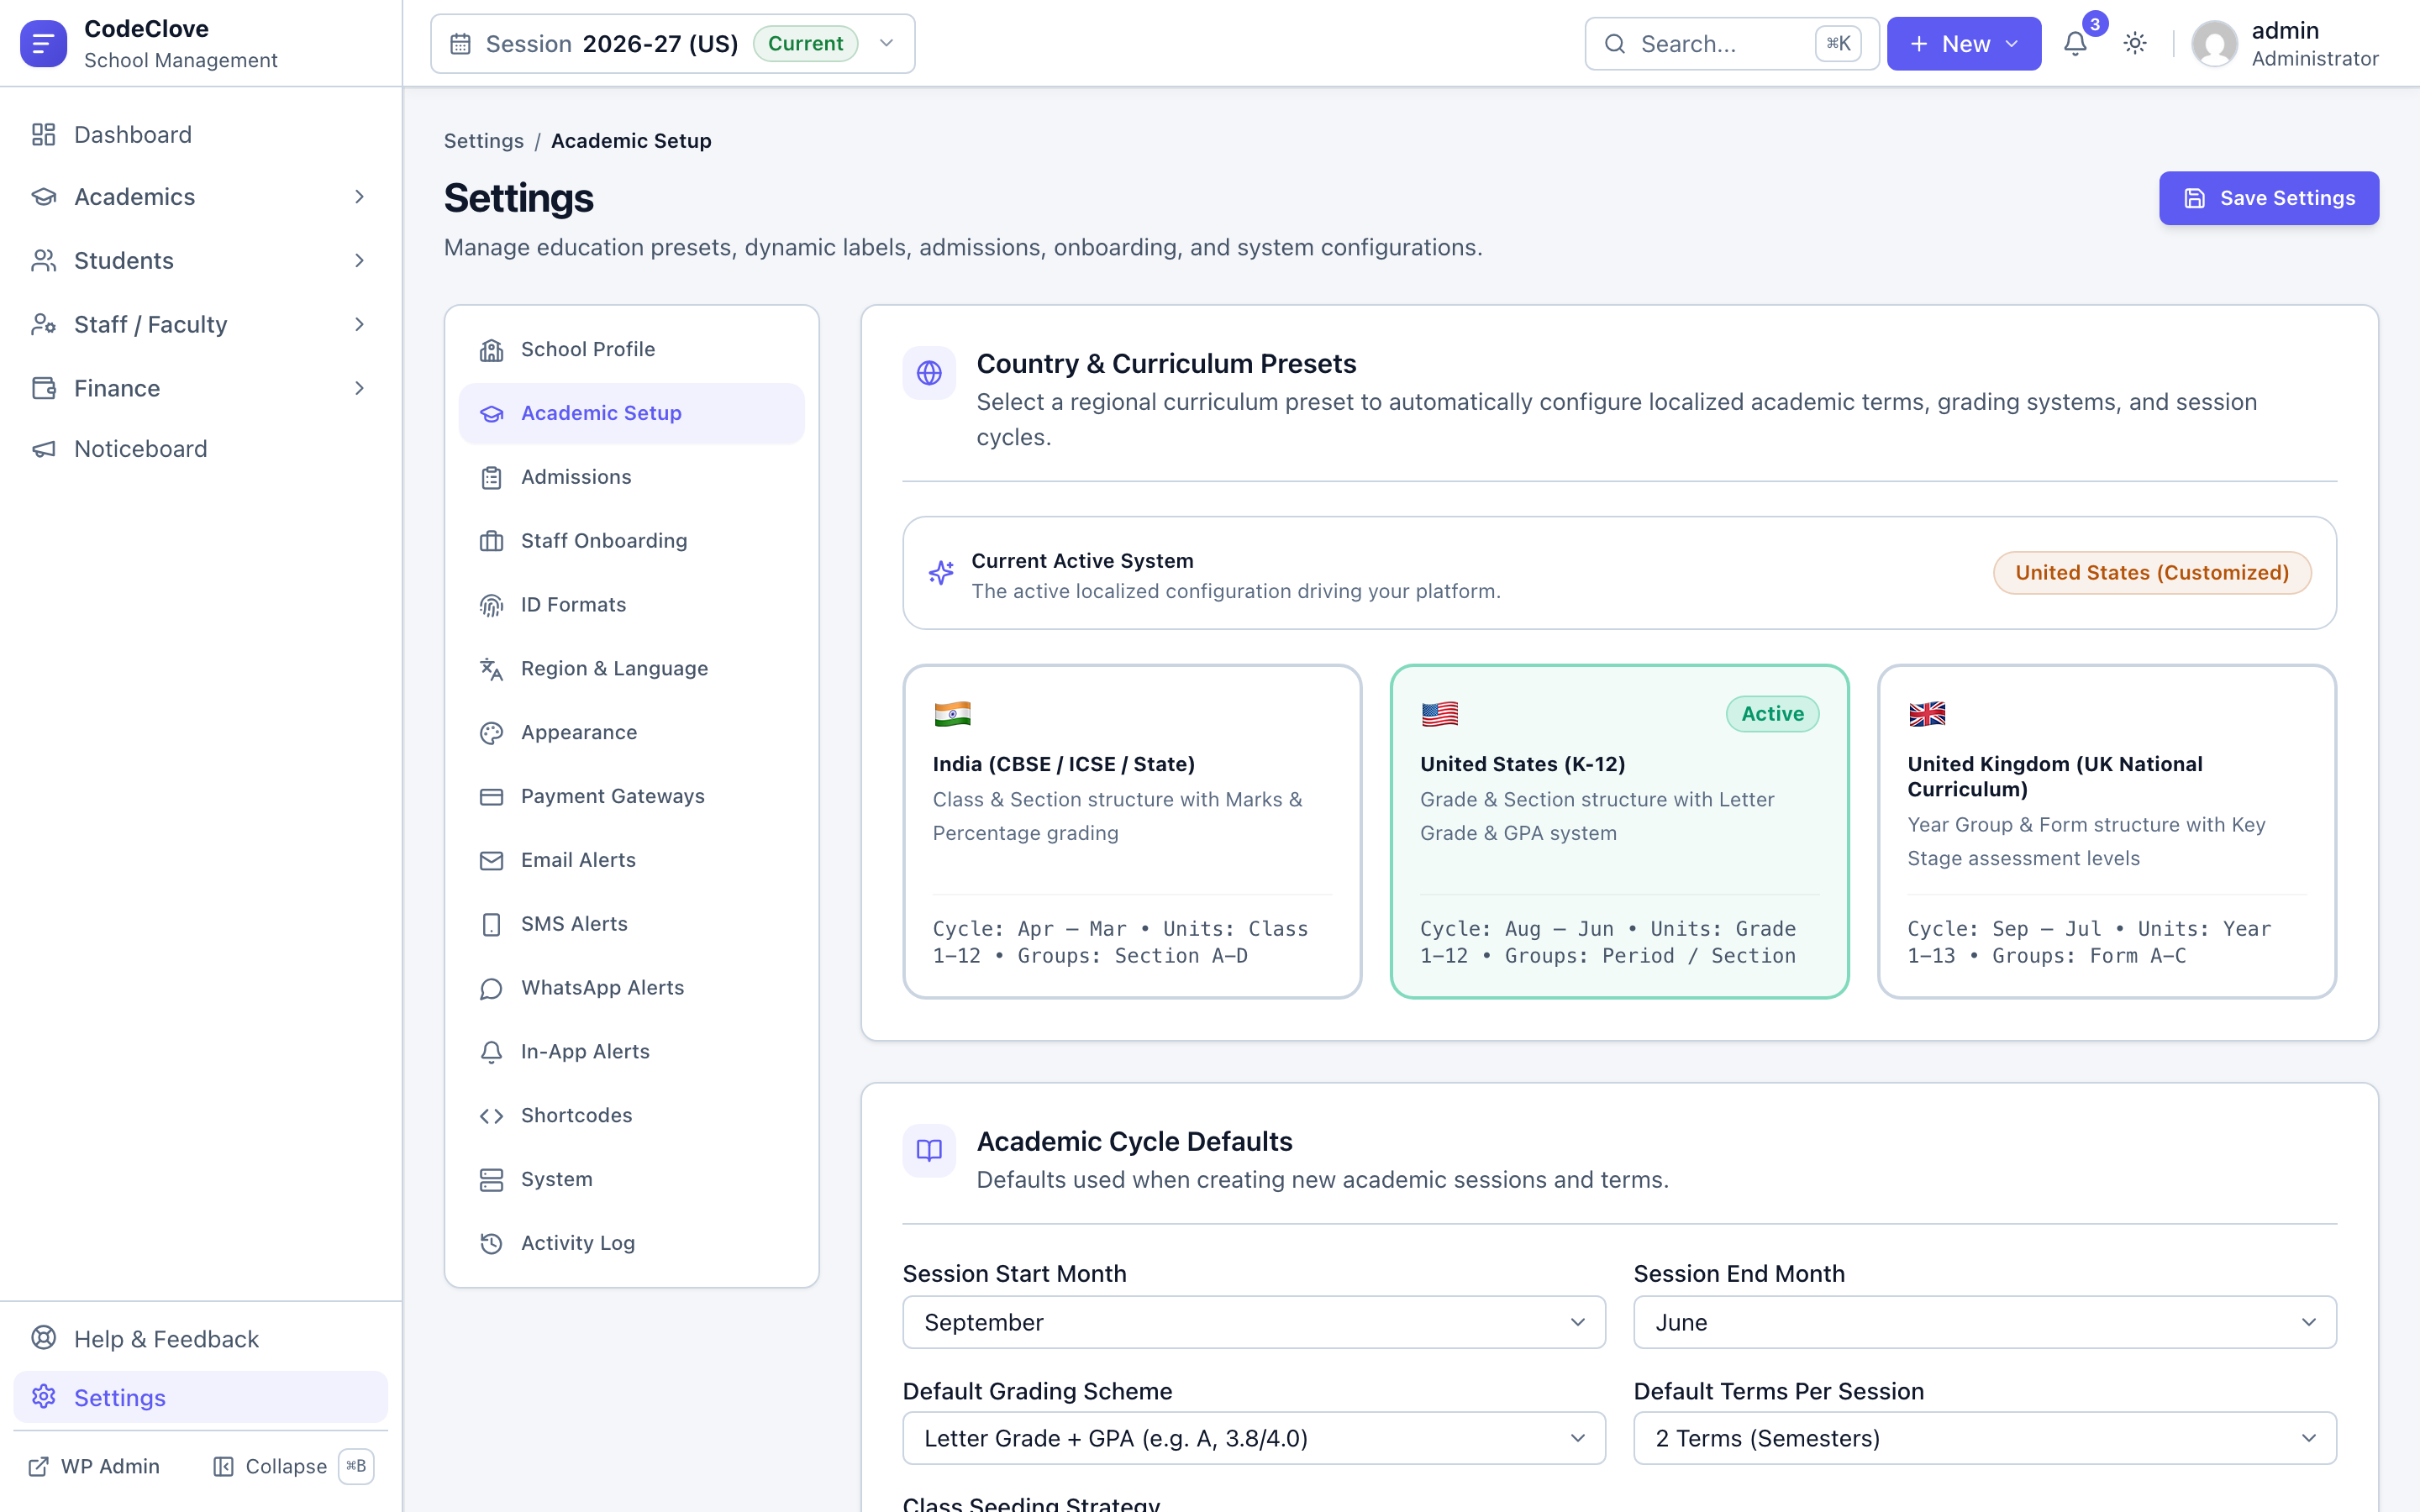The width and height of the screenshot is (2420, 1512).
Task: Click the Appearance palette icon
Action: 491,733
